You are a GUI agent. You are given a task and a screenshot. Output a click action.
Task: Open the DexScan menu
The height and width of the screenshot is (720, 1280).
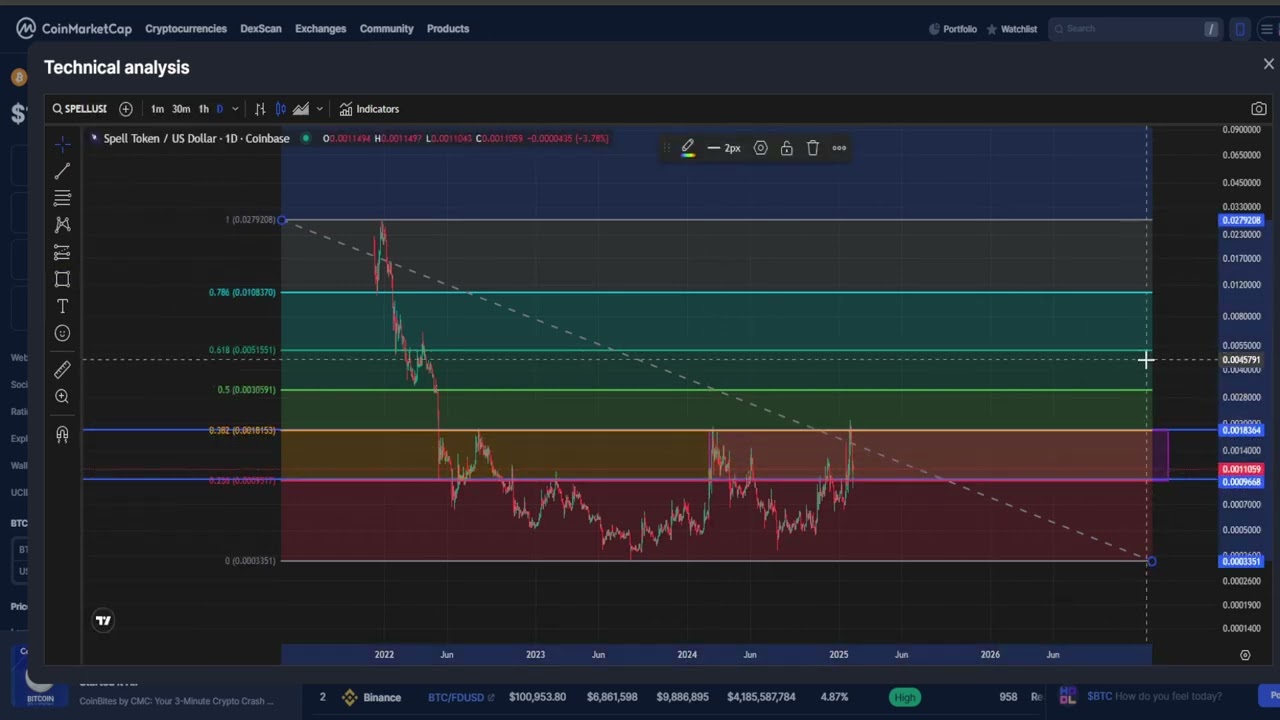(261, 29)
